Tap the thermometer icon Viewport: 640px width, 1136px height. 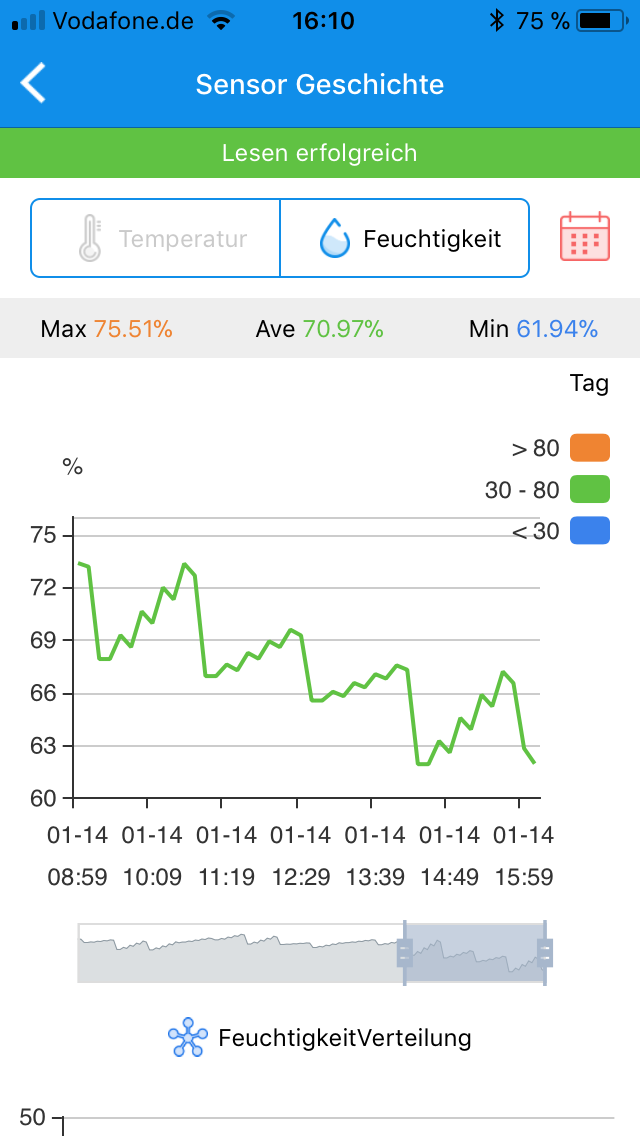point(91,239)
